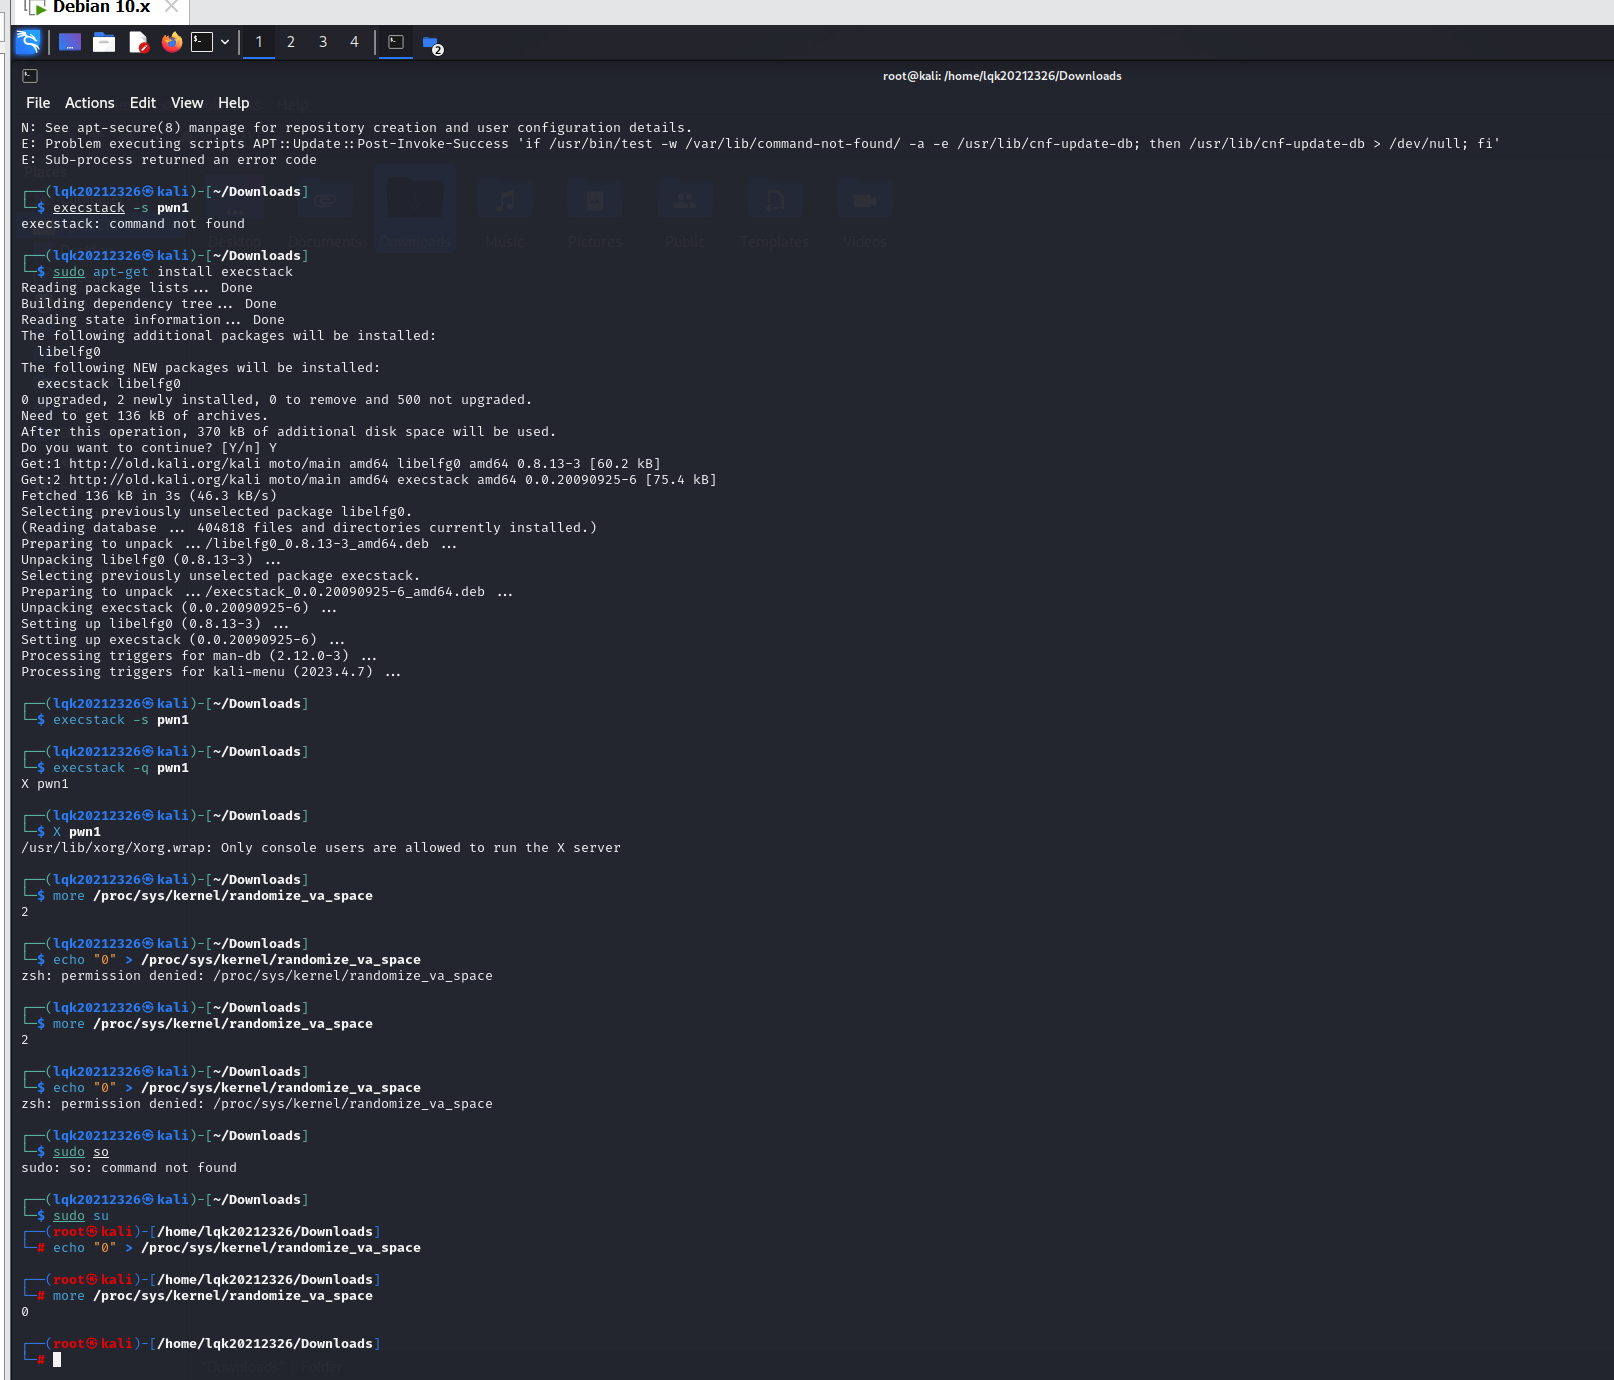
Task: Open the File menu
Action: coord(38,103)
